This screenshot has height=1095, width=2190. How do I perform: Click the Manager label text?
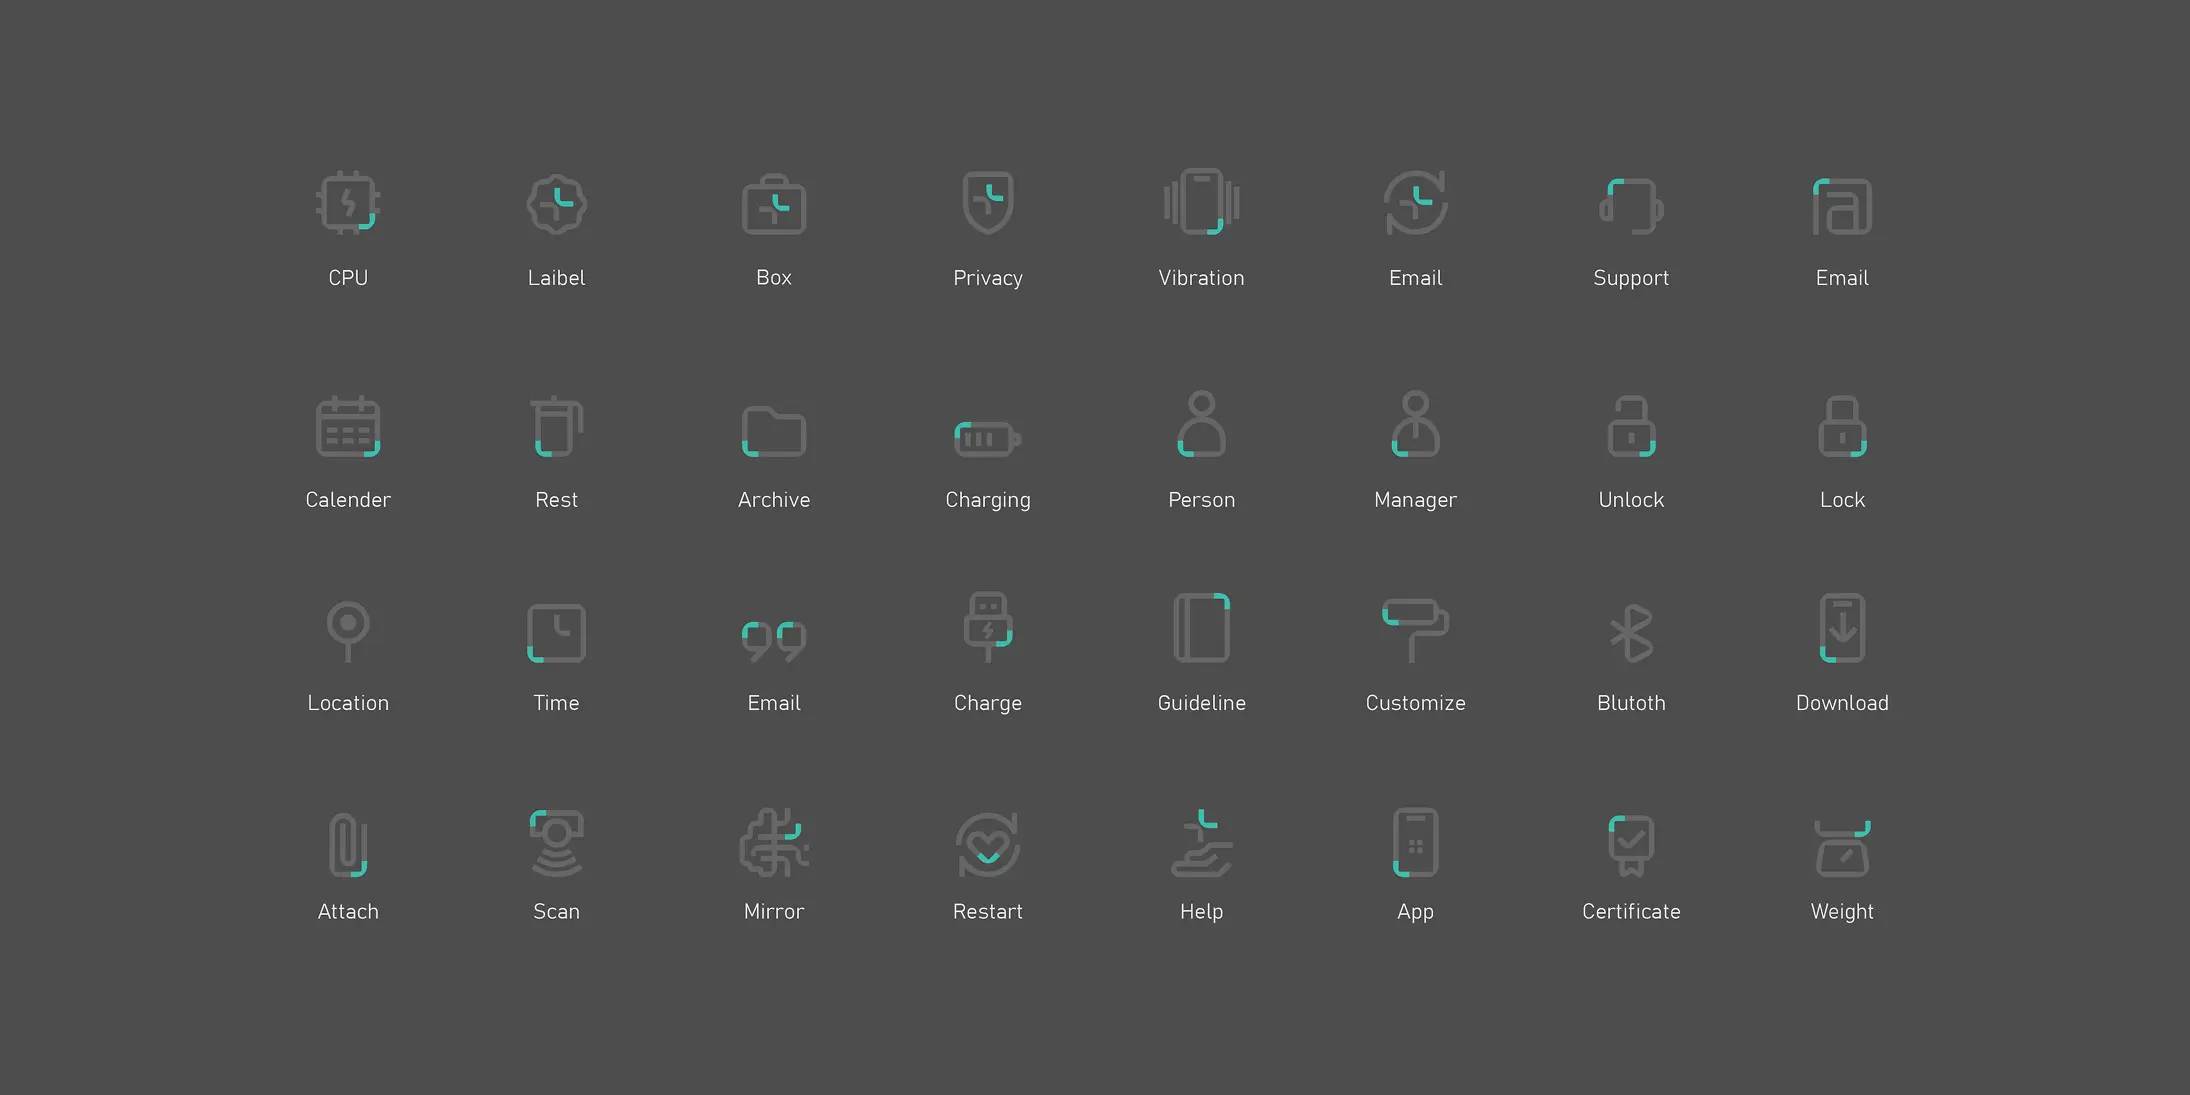click(1414, 500)
